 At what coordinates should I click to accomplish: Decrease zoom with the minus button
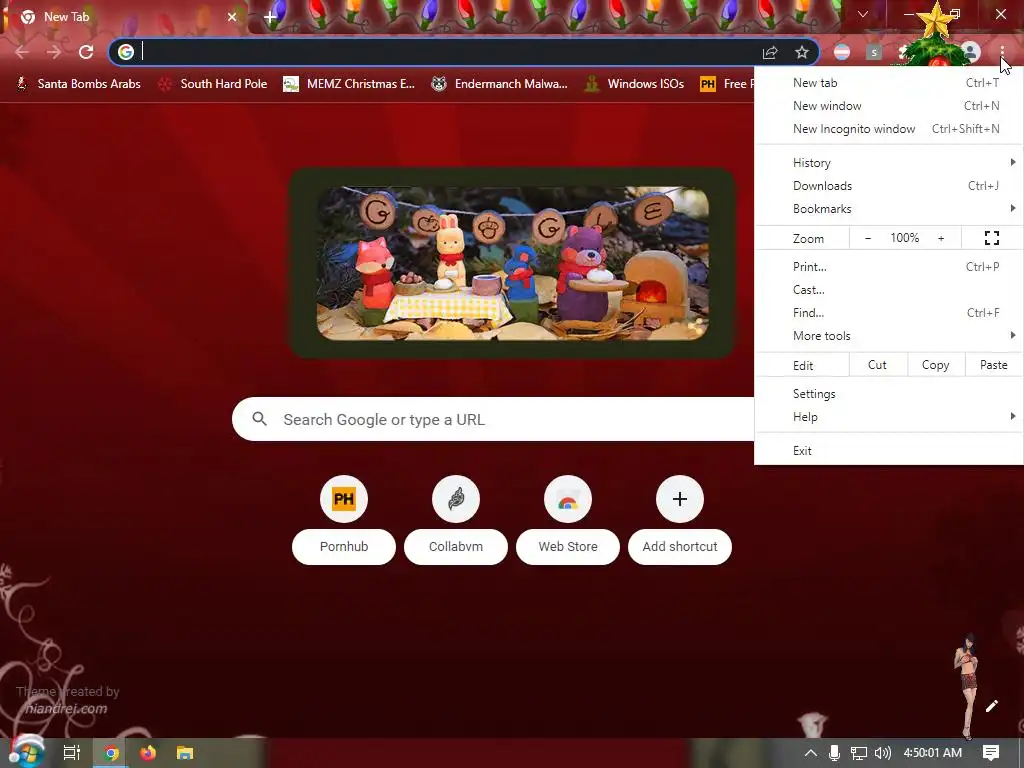[867, 238]
